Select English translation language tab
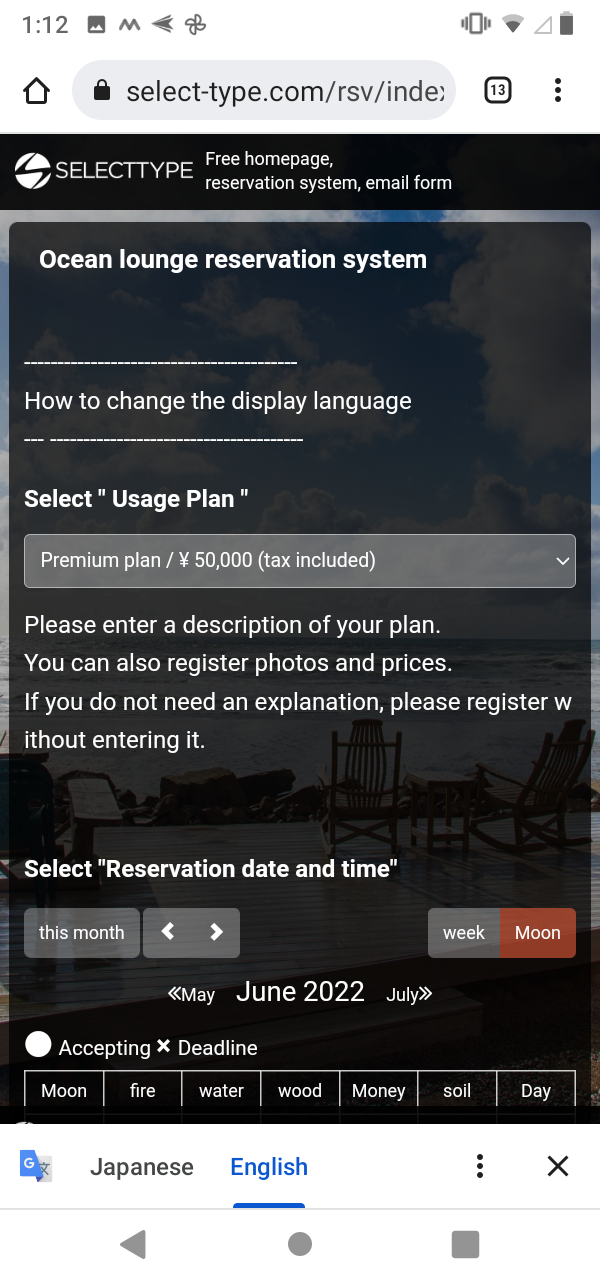 (269, 1167)
